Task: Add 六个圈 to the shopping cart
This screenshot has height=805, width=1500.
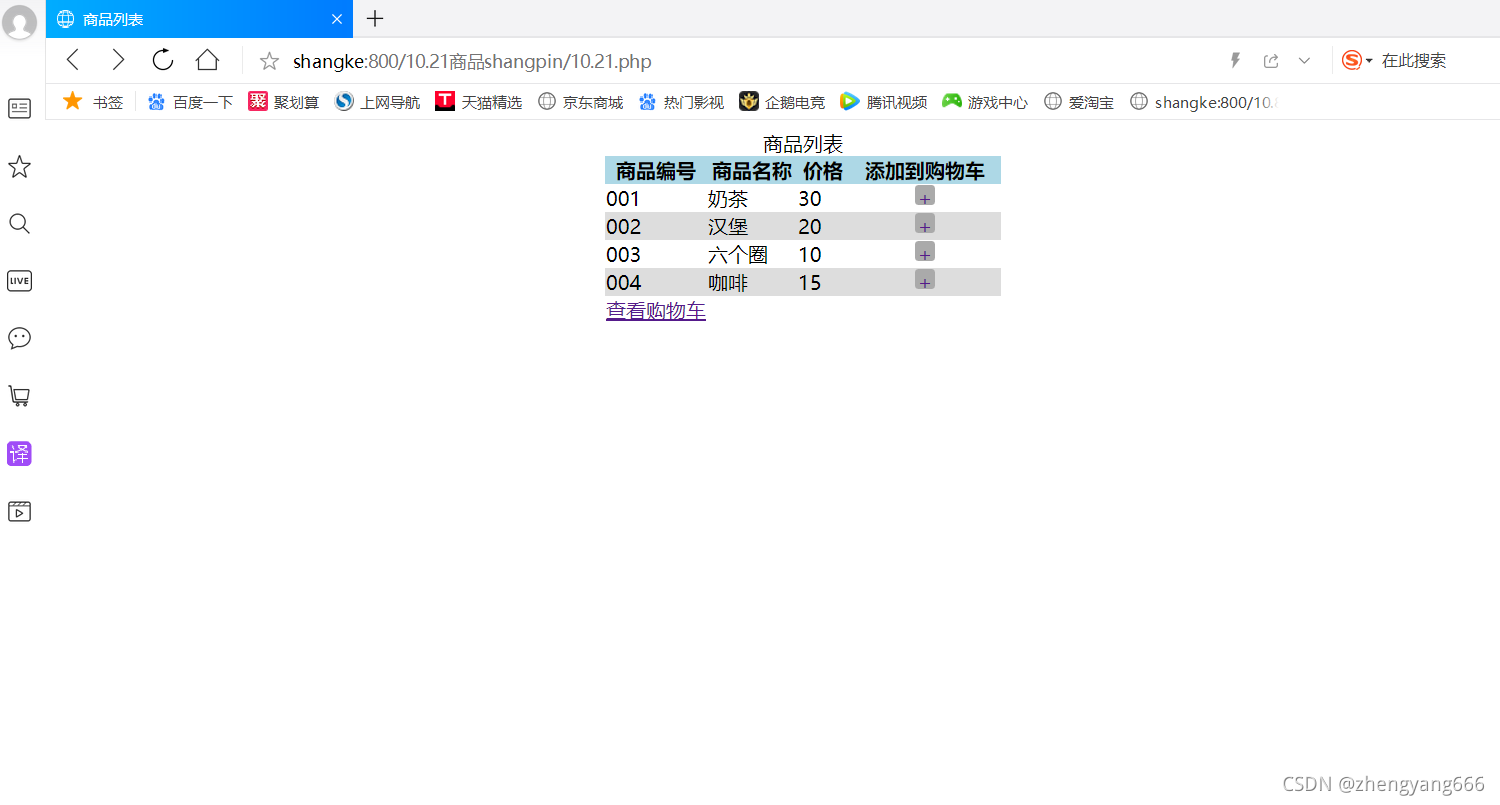Action: pyautogui.click(x=925, y=252)
